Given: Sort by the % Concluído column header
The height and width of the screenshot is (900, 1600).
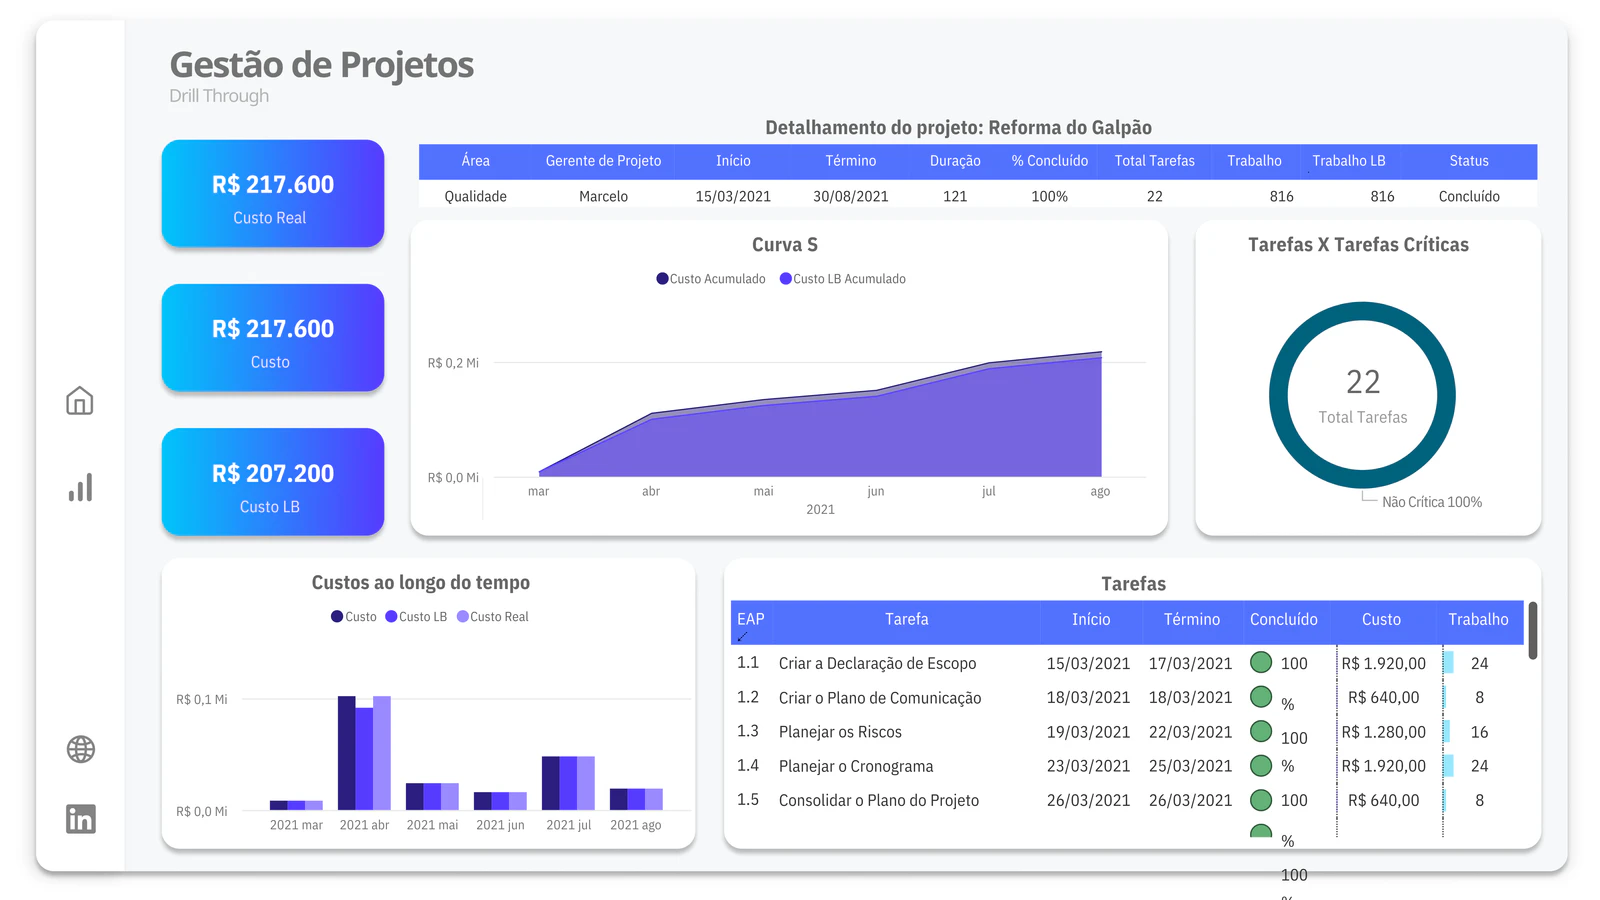Looking at the screenshot, I should click(1049, 161).
